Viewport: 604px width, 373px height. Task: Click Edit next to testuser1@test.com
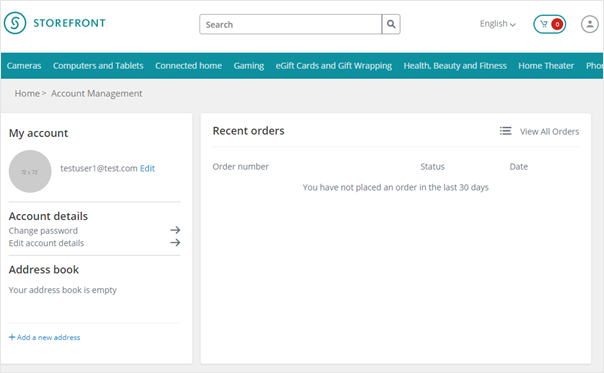[x=147, y=168]
